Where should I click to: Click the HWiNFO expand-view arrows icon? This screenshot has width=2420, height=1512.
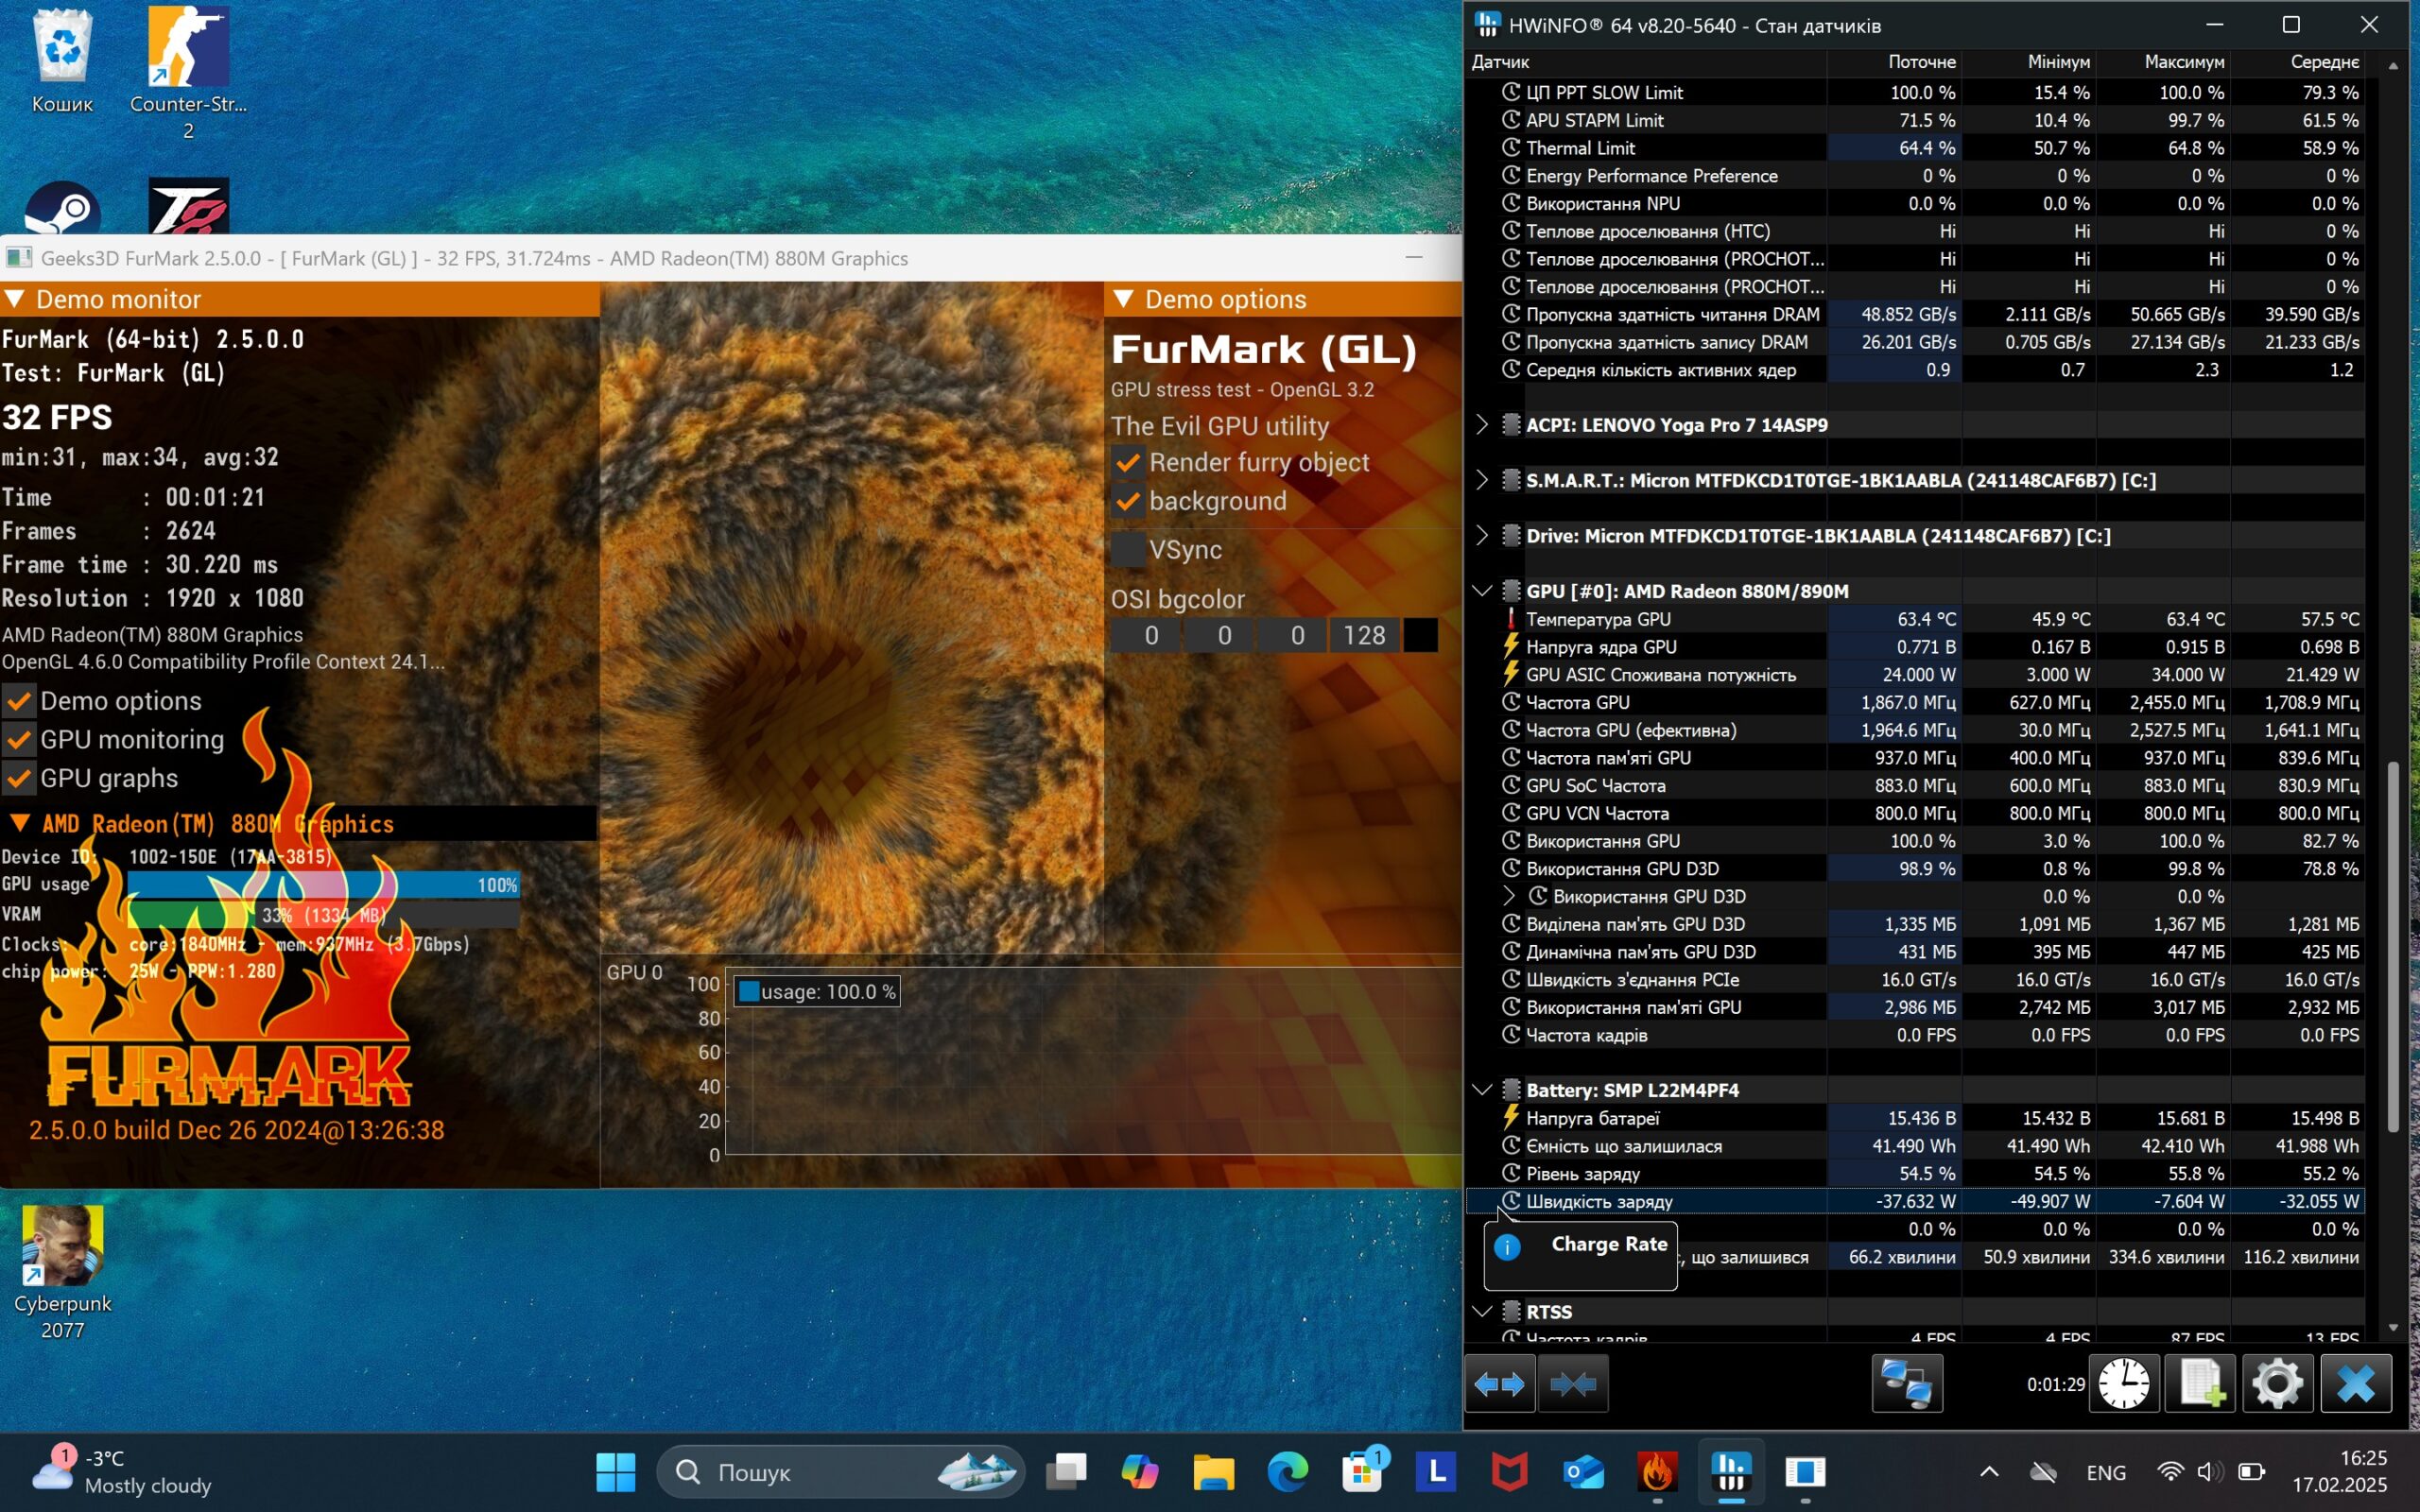pos(1499,1384)
